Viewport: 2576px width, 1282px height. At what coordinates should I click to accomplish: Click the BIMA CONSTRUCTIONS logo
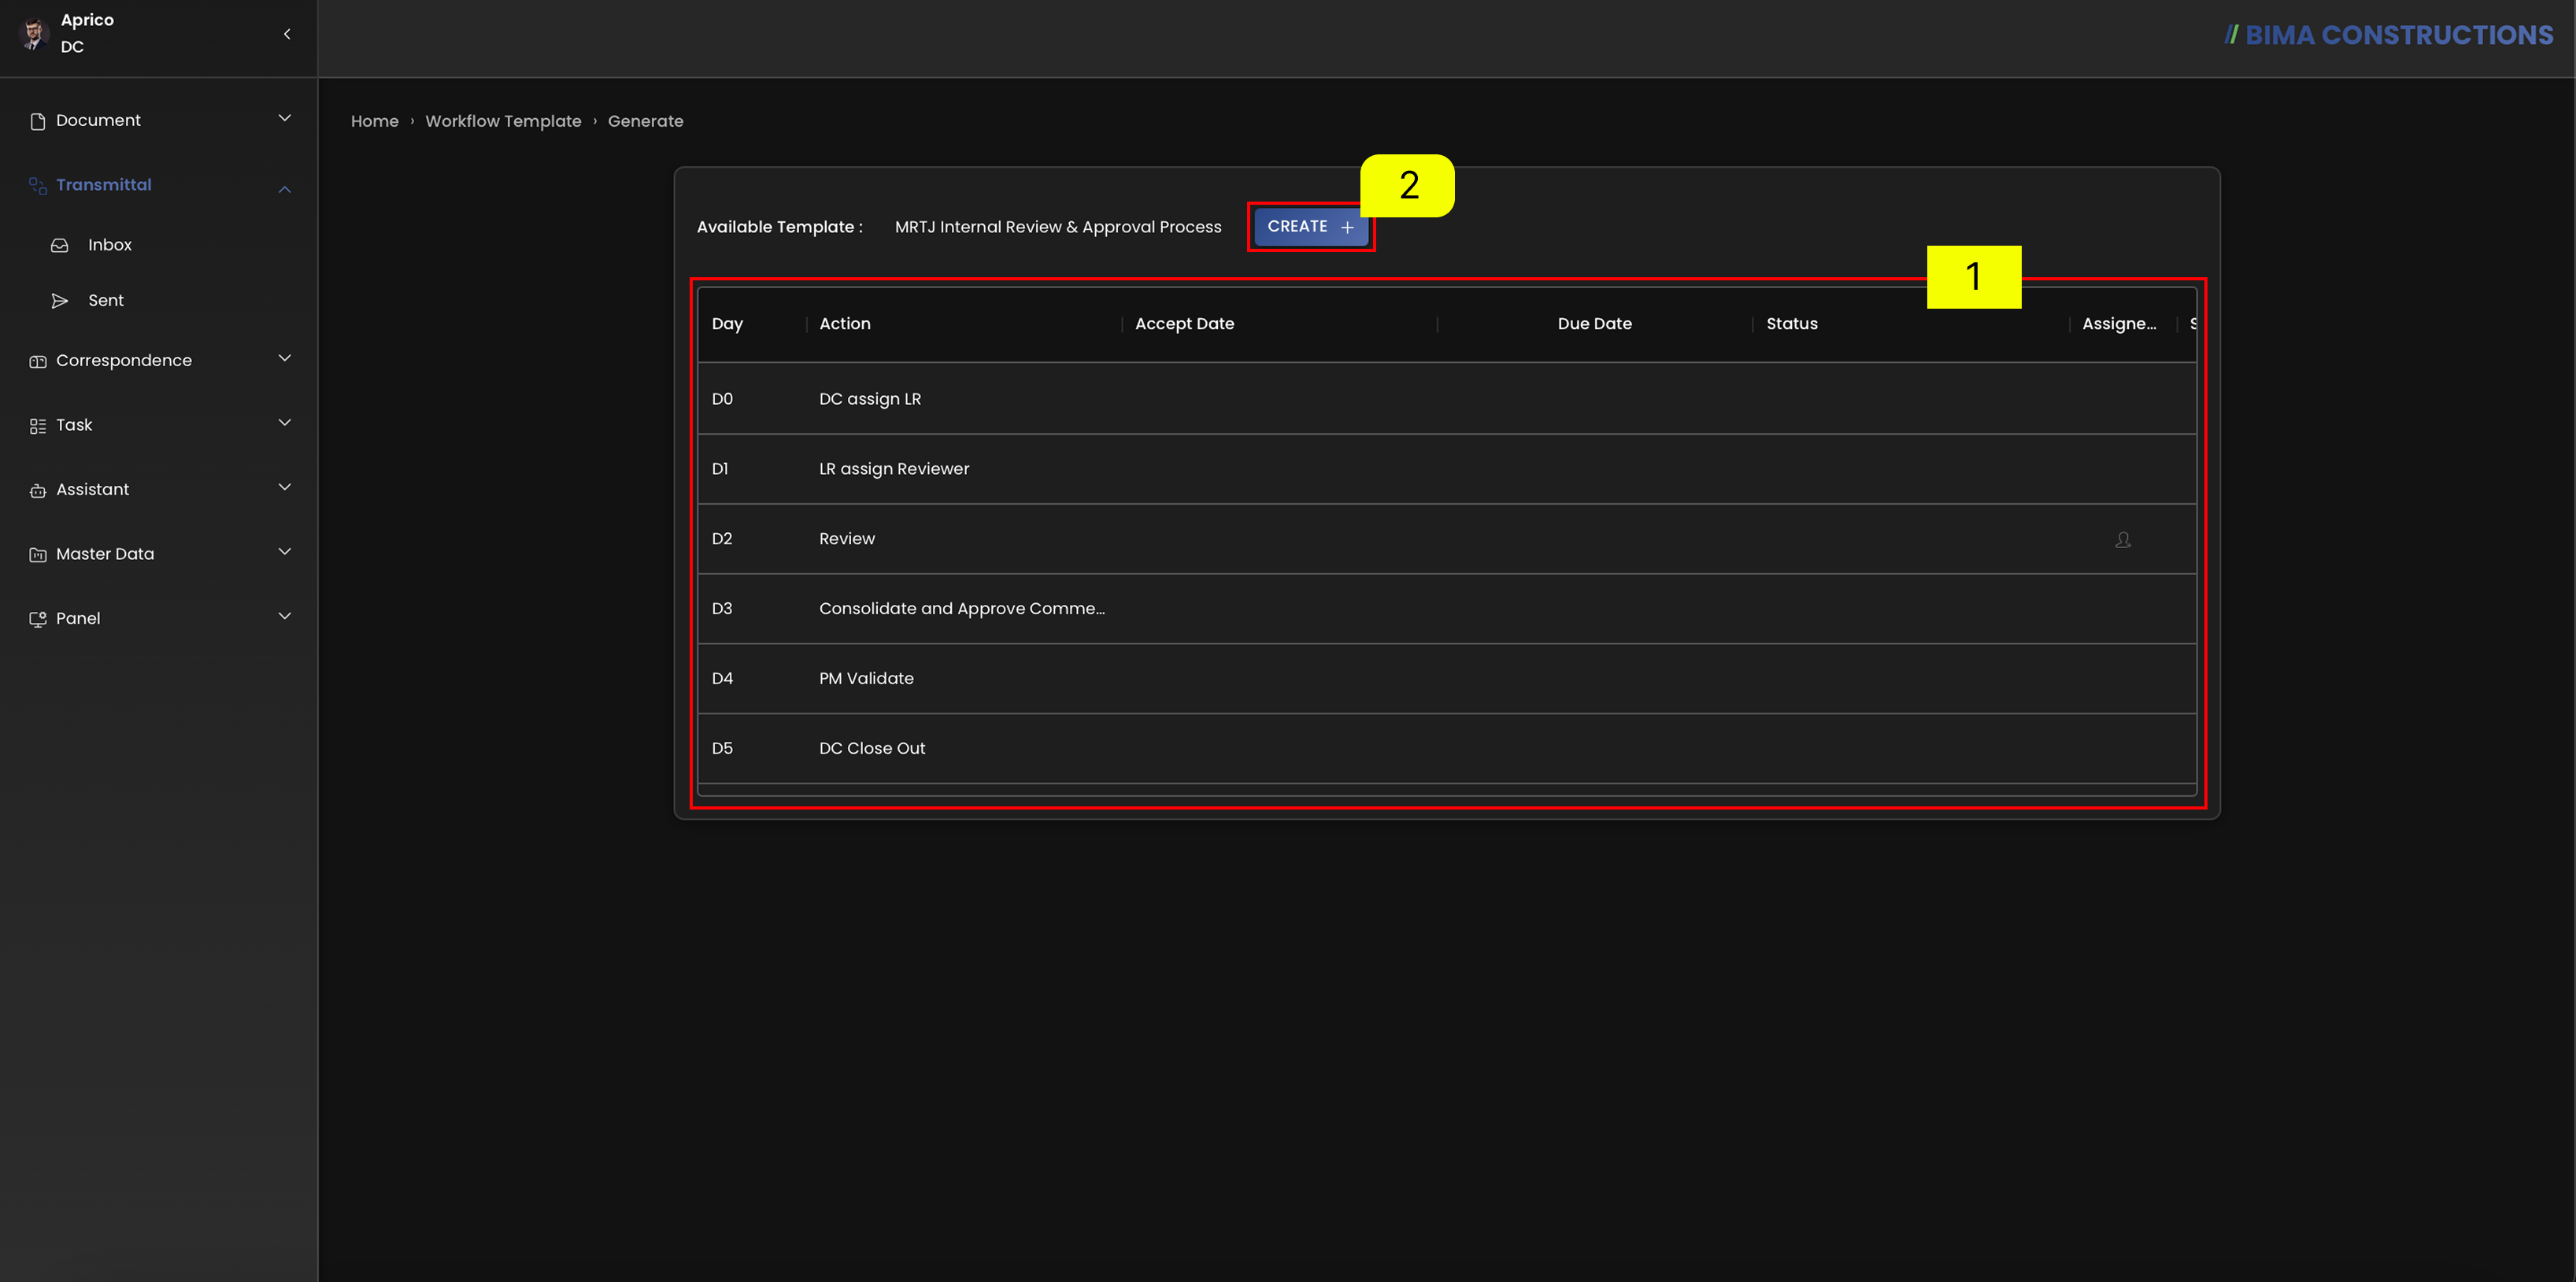click(2388, 35)
